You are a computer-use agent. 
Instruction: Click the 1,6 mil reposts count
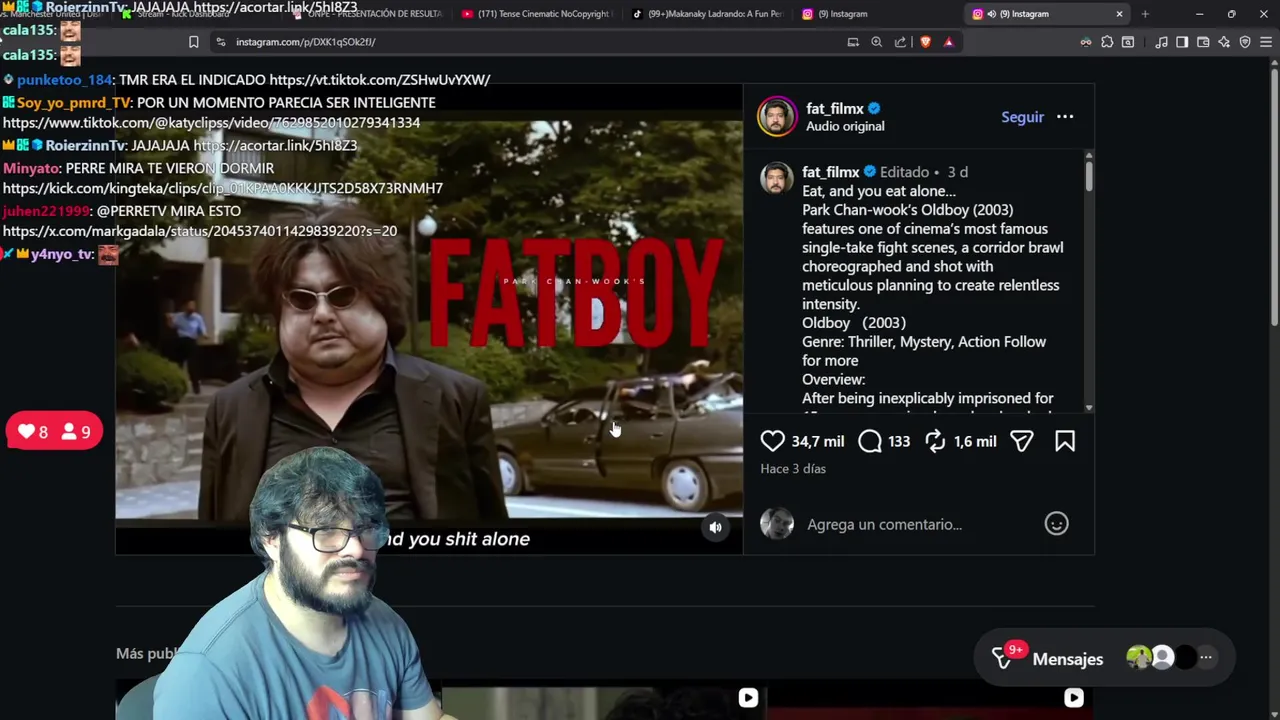975,441
